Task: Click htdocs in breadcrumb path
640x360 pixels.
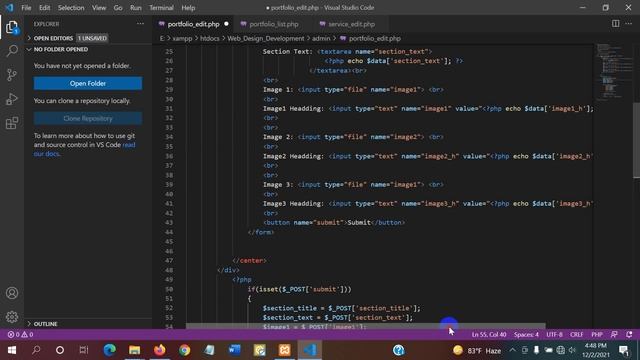Action: 210,38
